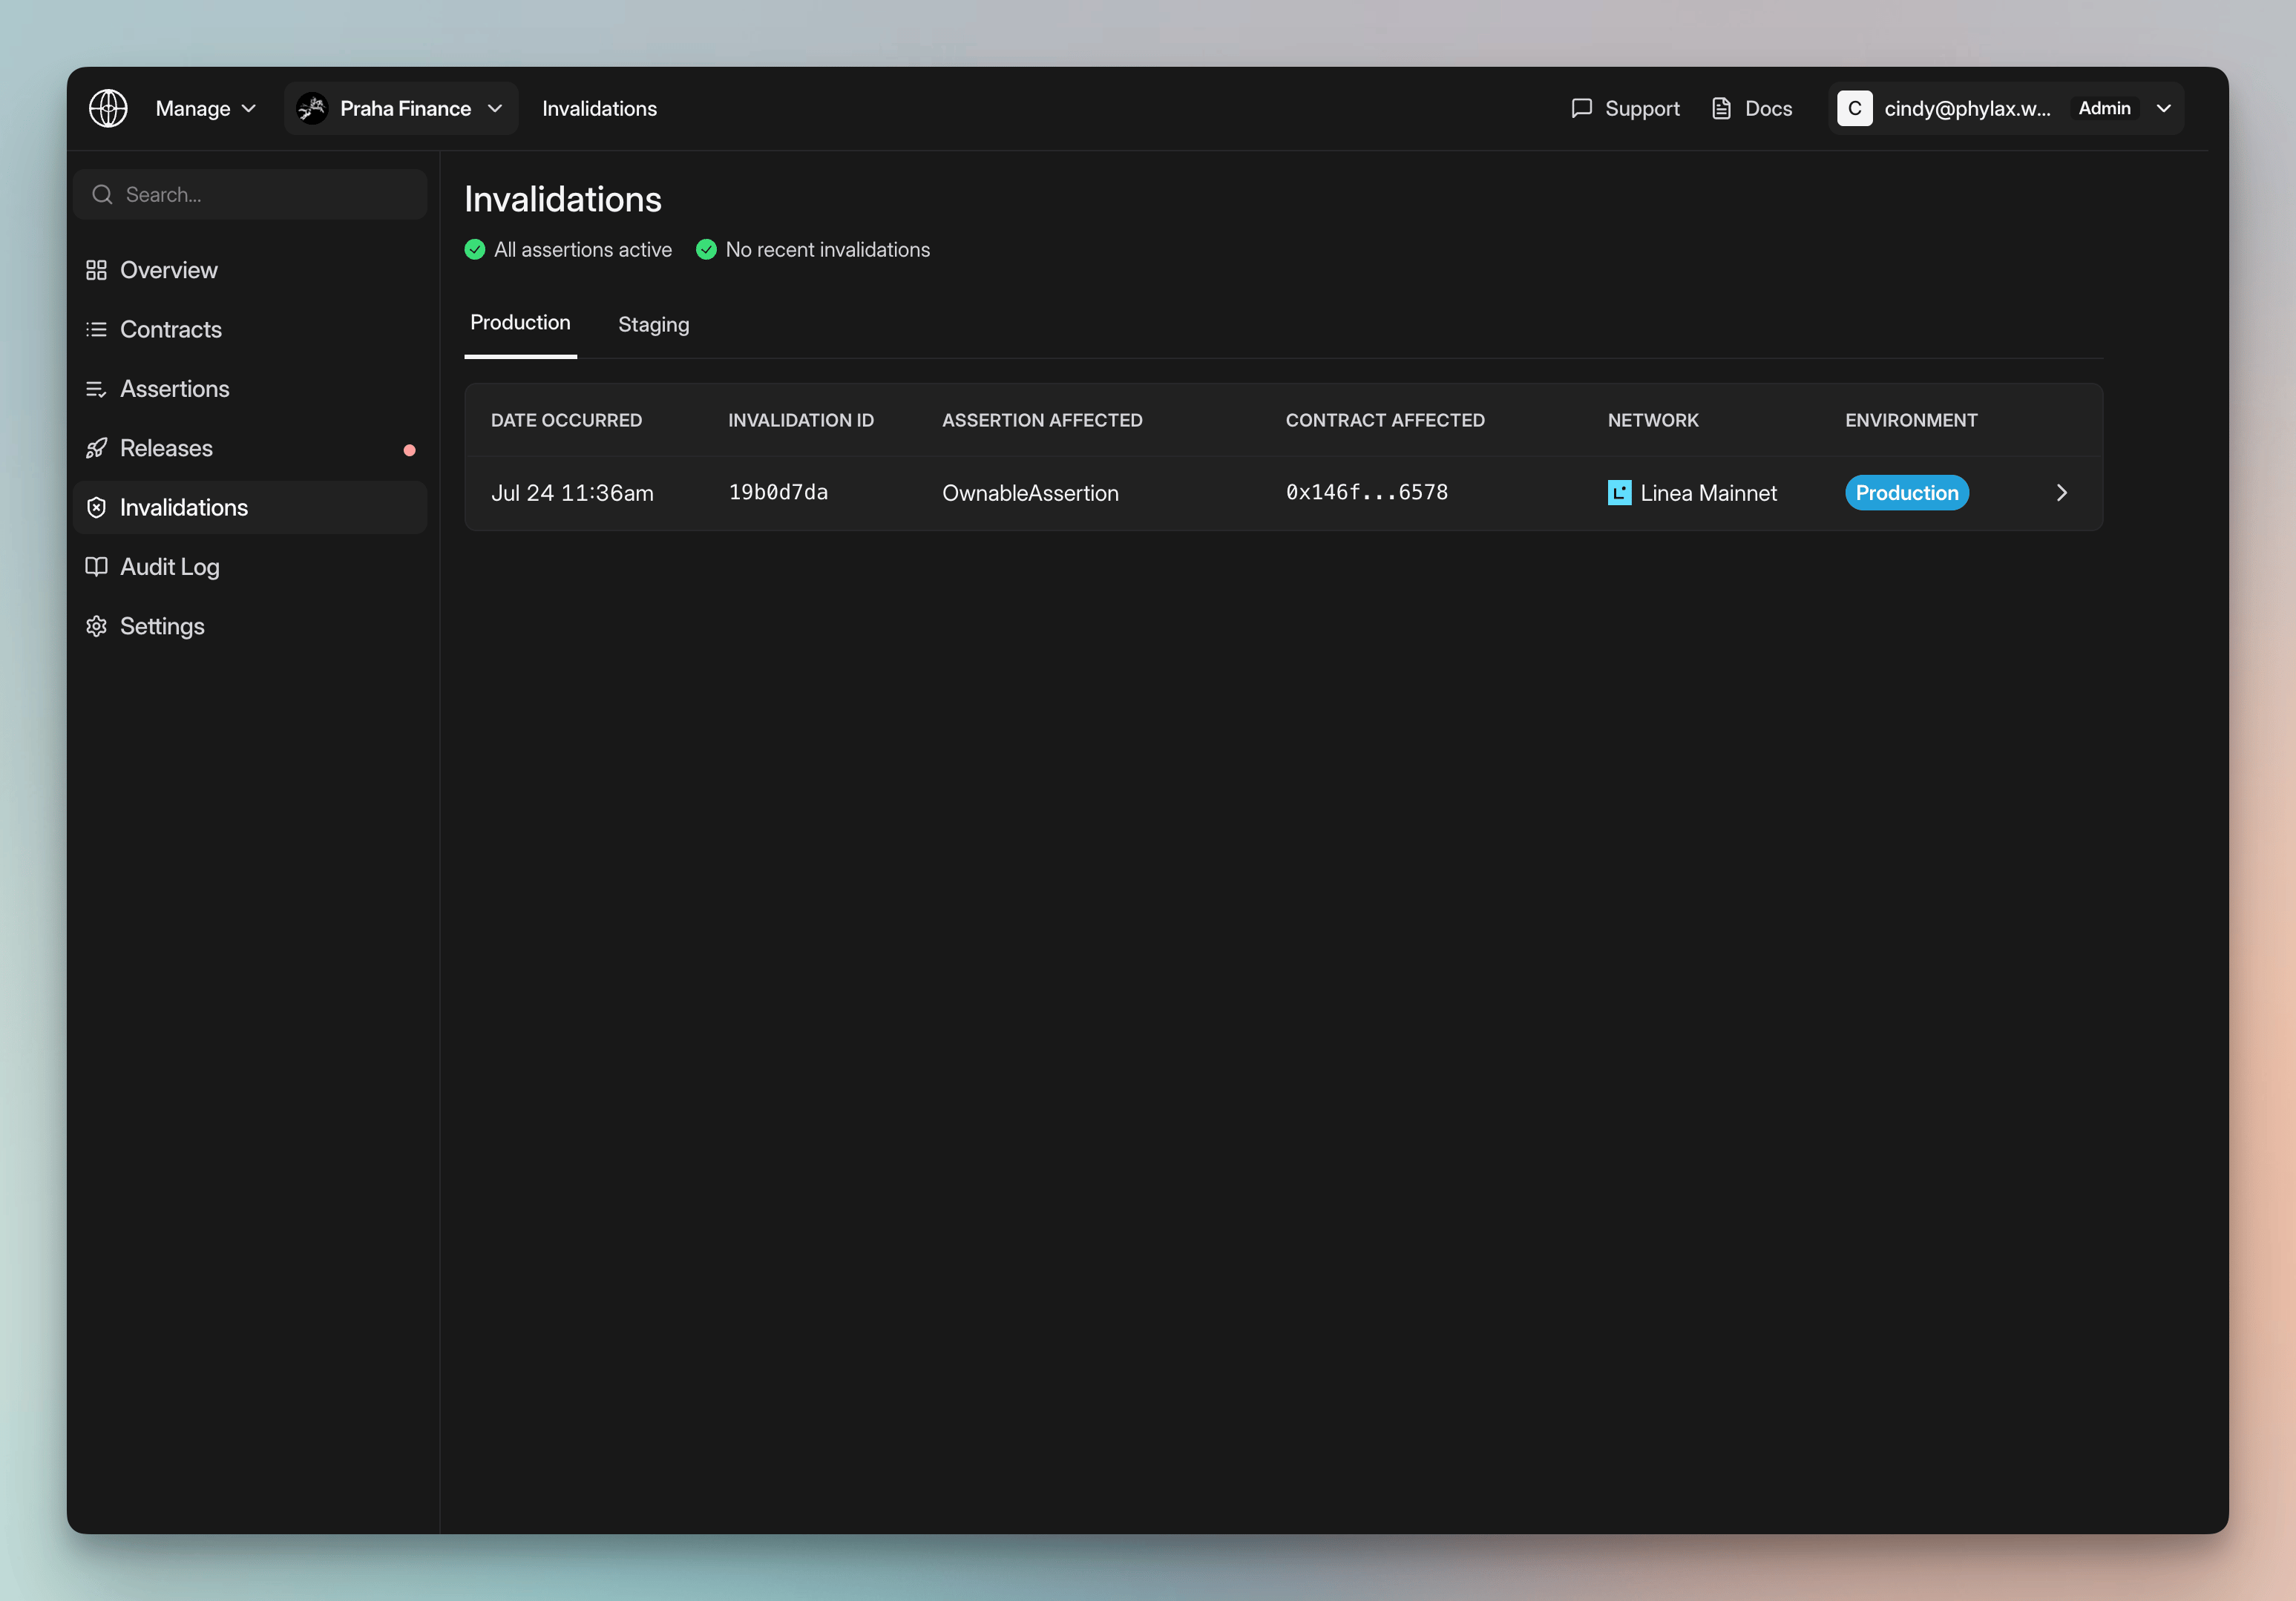Click the globe logo icon

tap(108, 108)
